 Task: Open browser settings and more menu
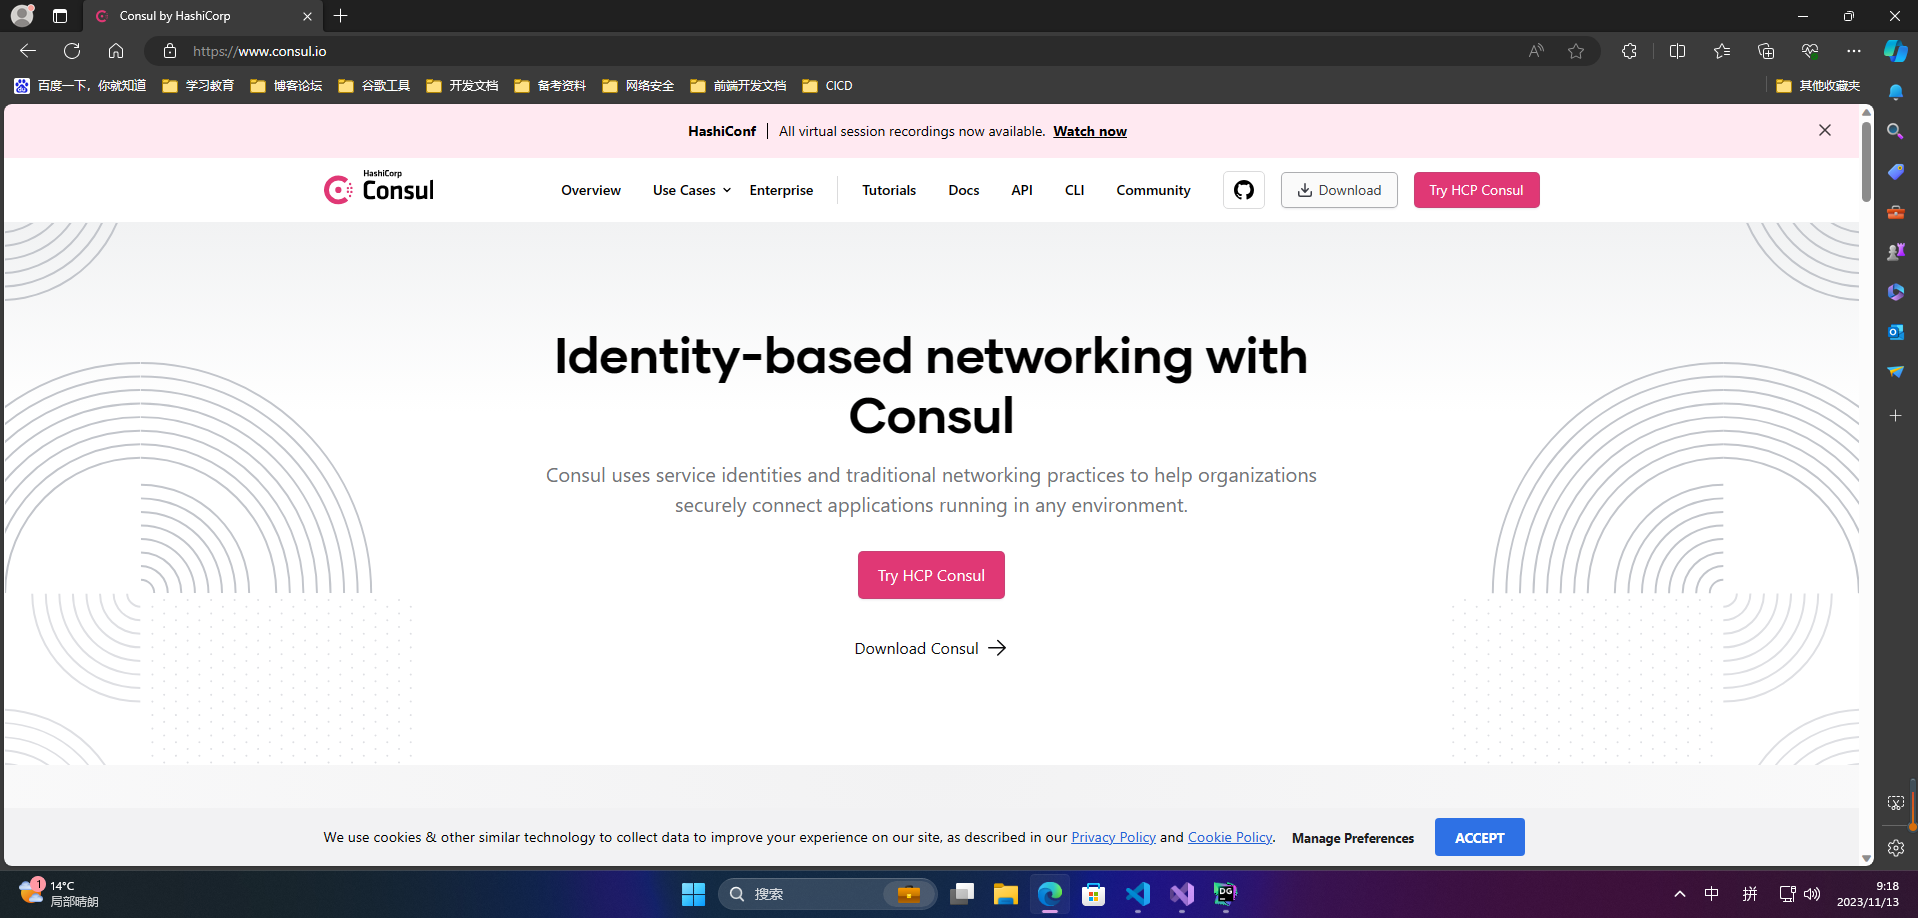click(x=1854, y=51)
